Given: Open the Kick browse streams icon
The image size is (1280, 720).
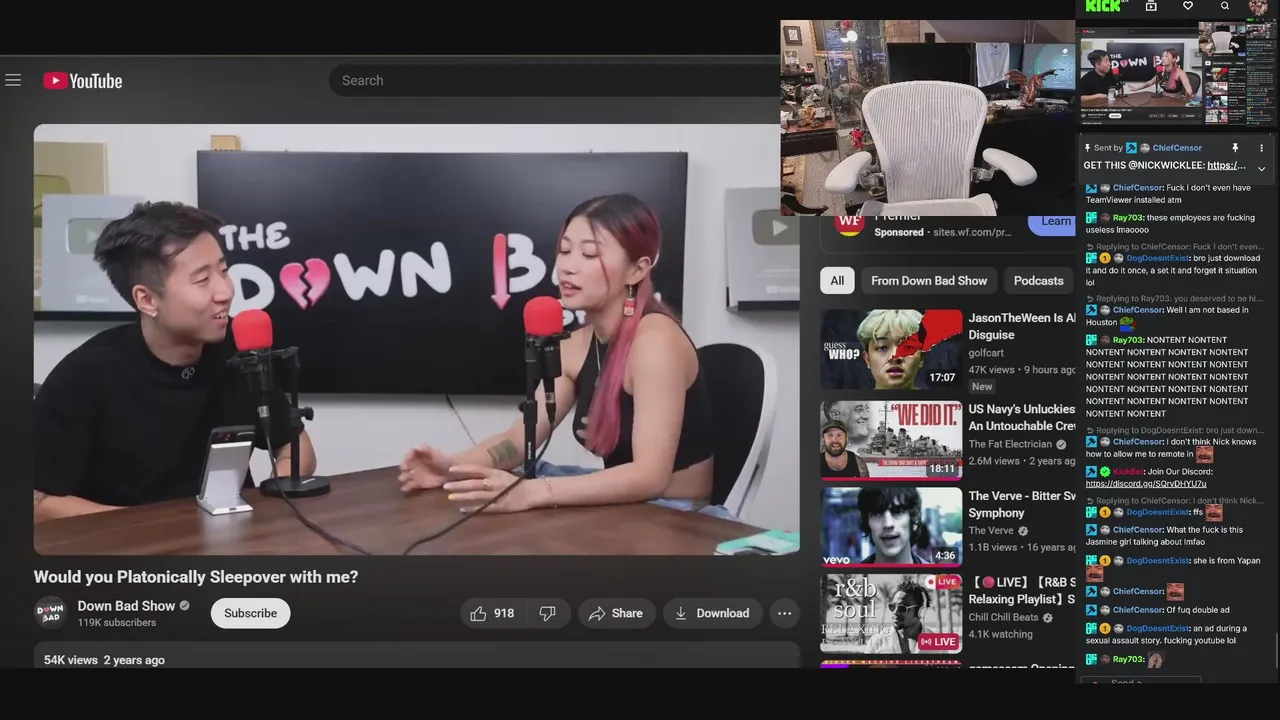Looking at the screenshot, I should (x=1151, y=6).
